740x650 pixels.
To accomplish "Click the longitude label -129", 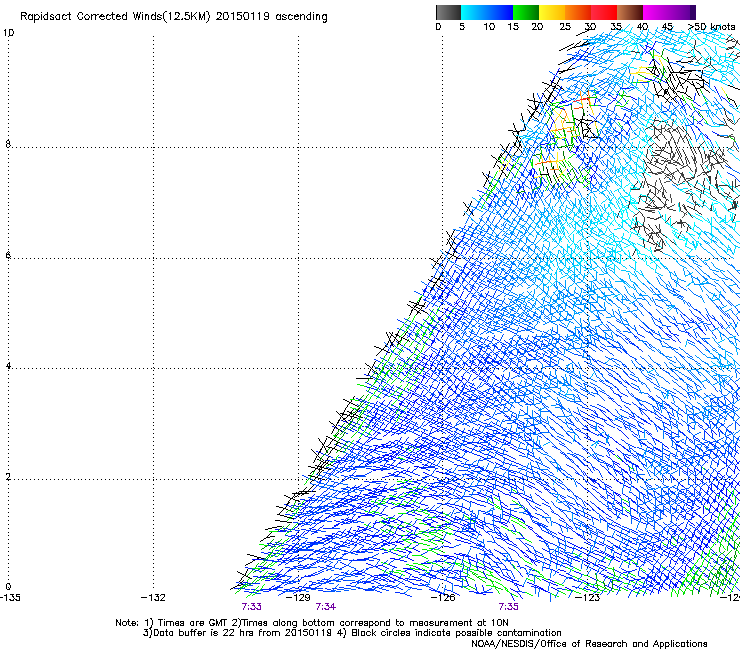I will 298,598.
